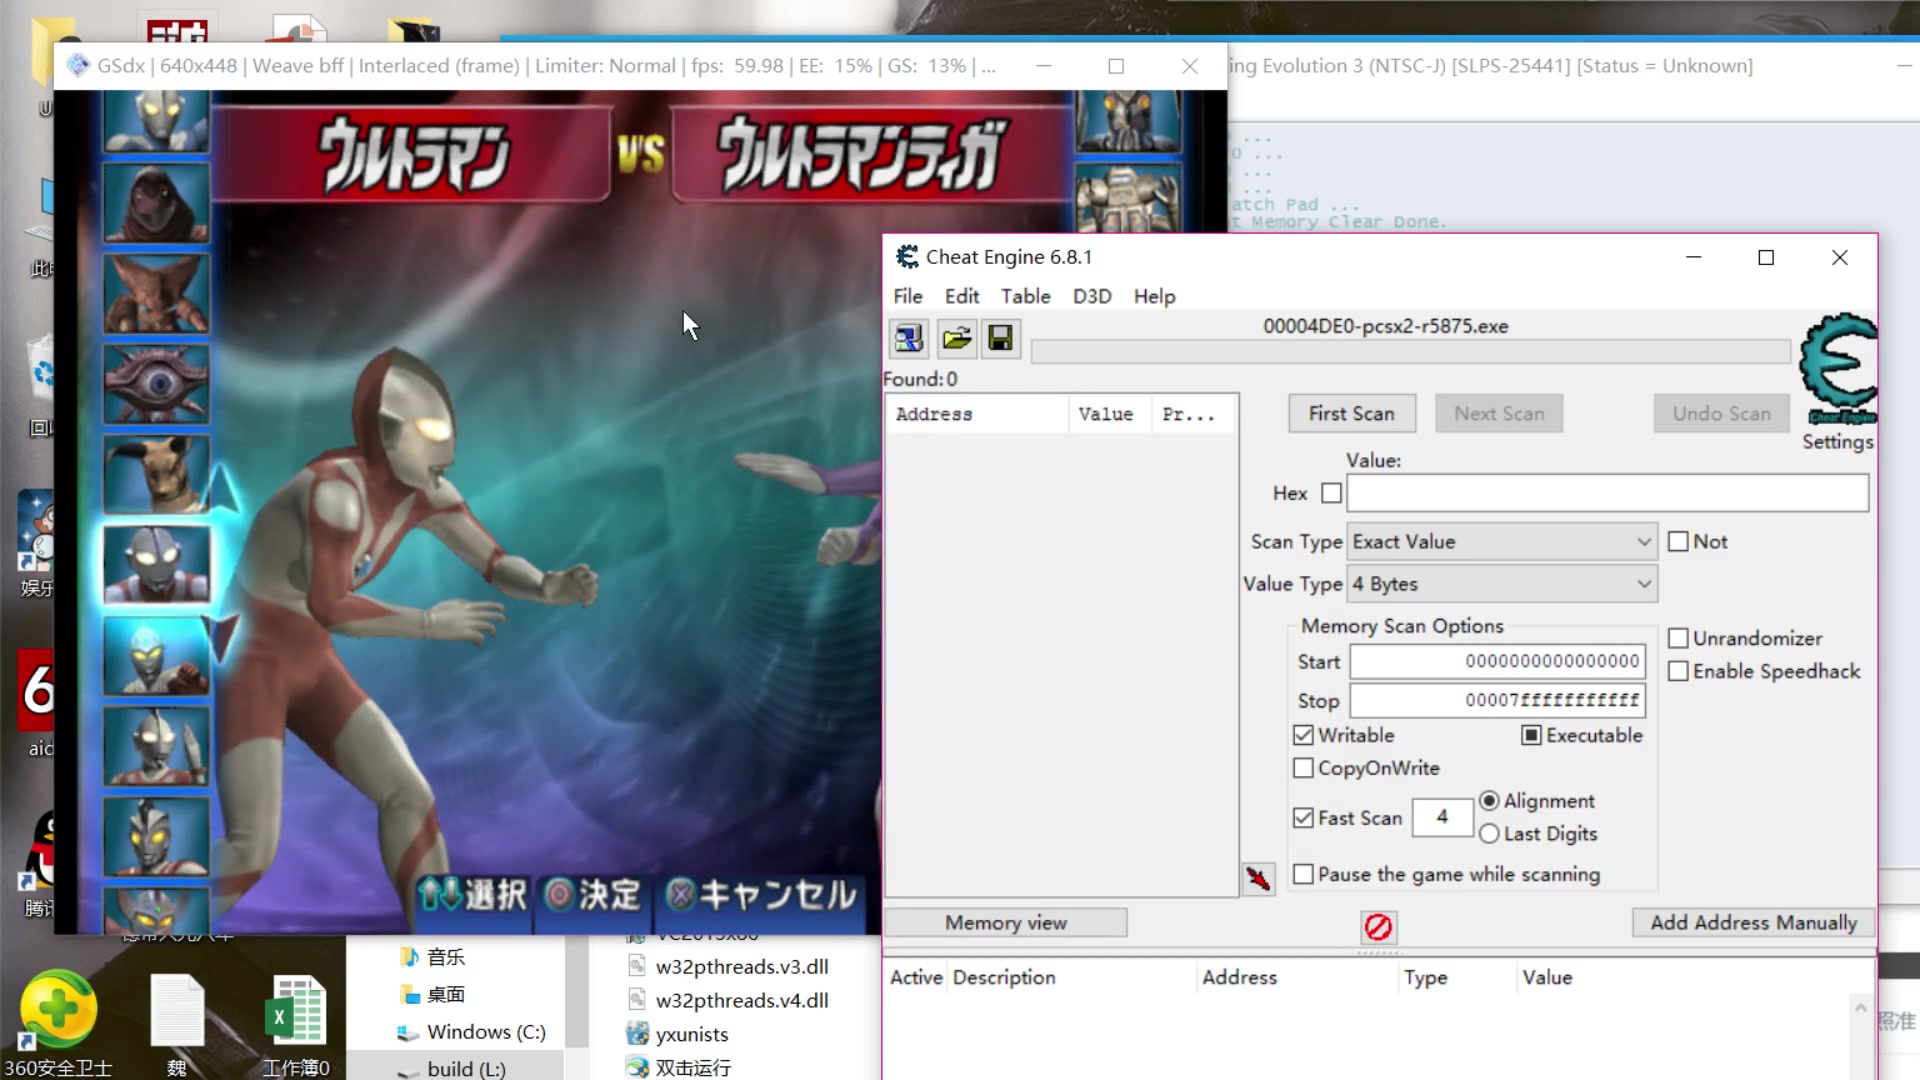Image resolution: width=1920 pixels, height=1080 pixels.
Task: Click the open process computer icon
Action: pyautogui.click(x=908, y=338)
